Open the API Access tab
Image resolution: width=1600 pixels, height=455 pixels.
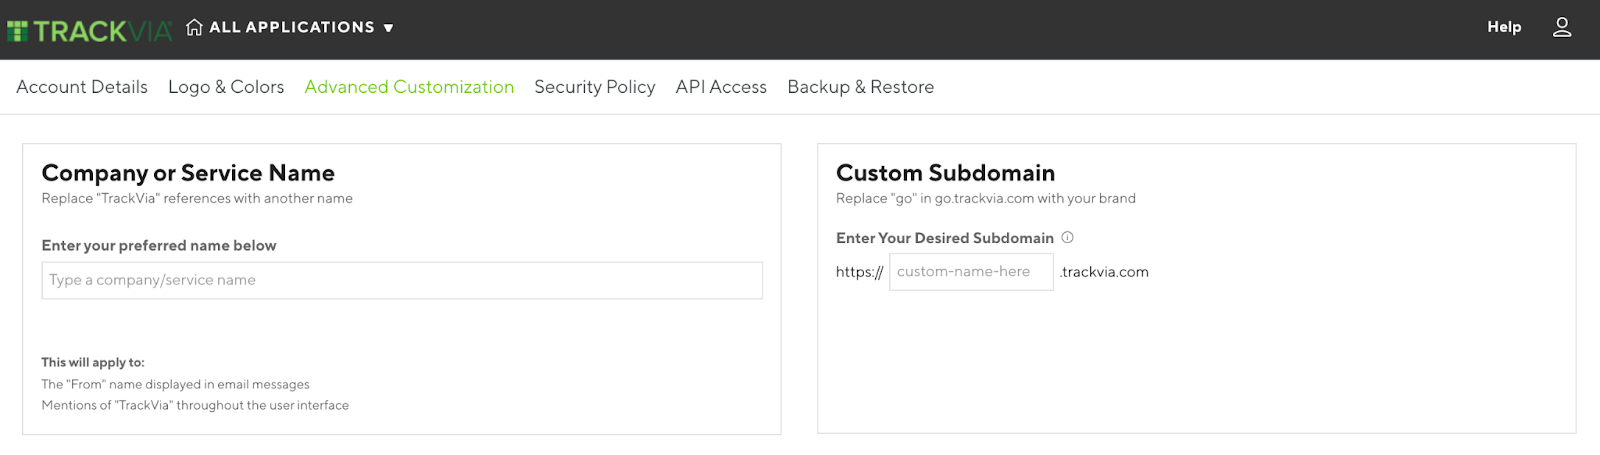[x=721, y=87]
